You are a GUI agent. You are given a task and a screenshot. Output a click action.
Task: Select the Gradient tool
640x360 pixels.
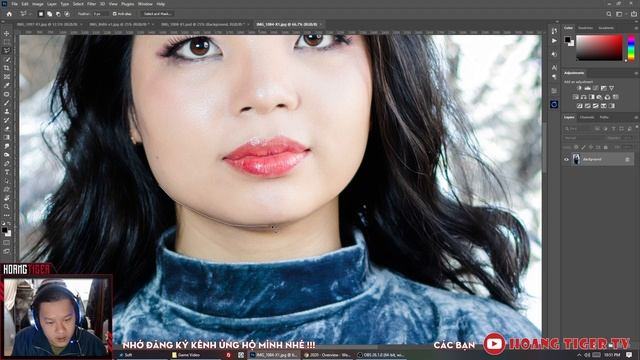7,138
